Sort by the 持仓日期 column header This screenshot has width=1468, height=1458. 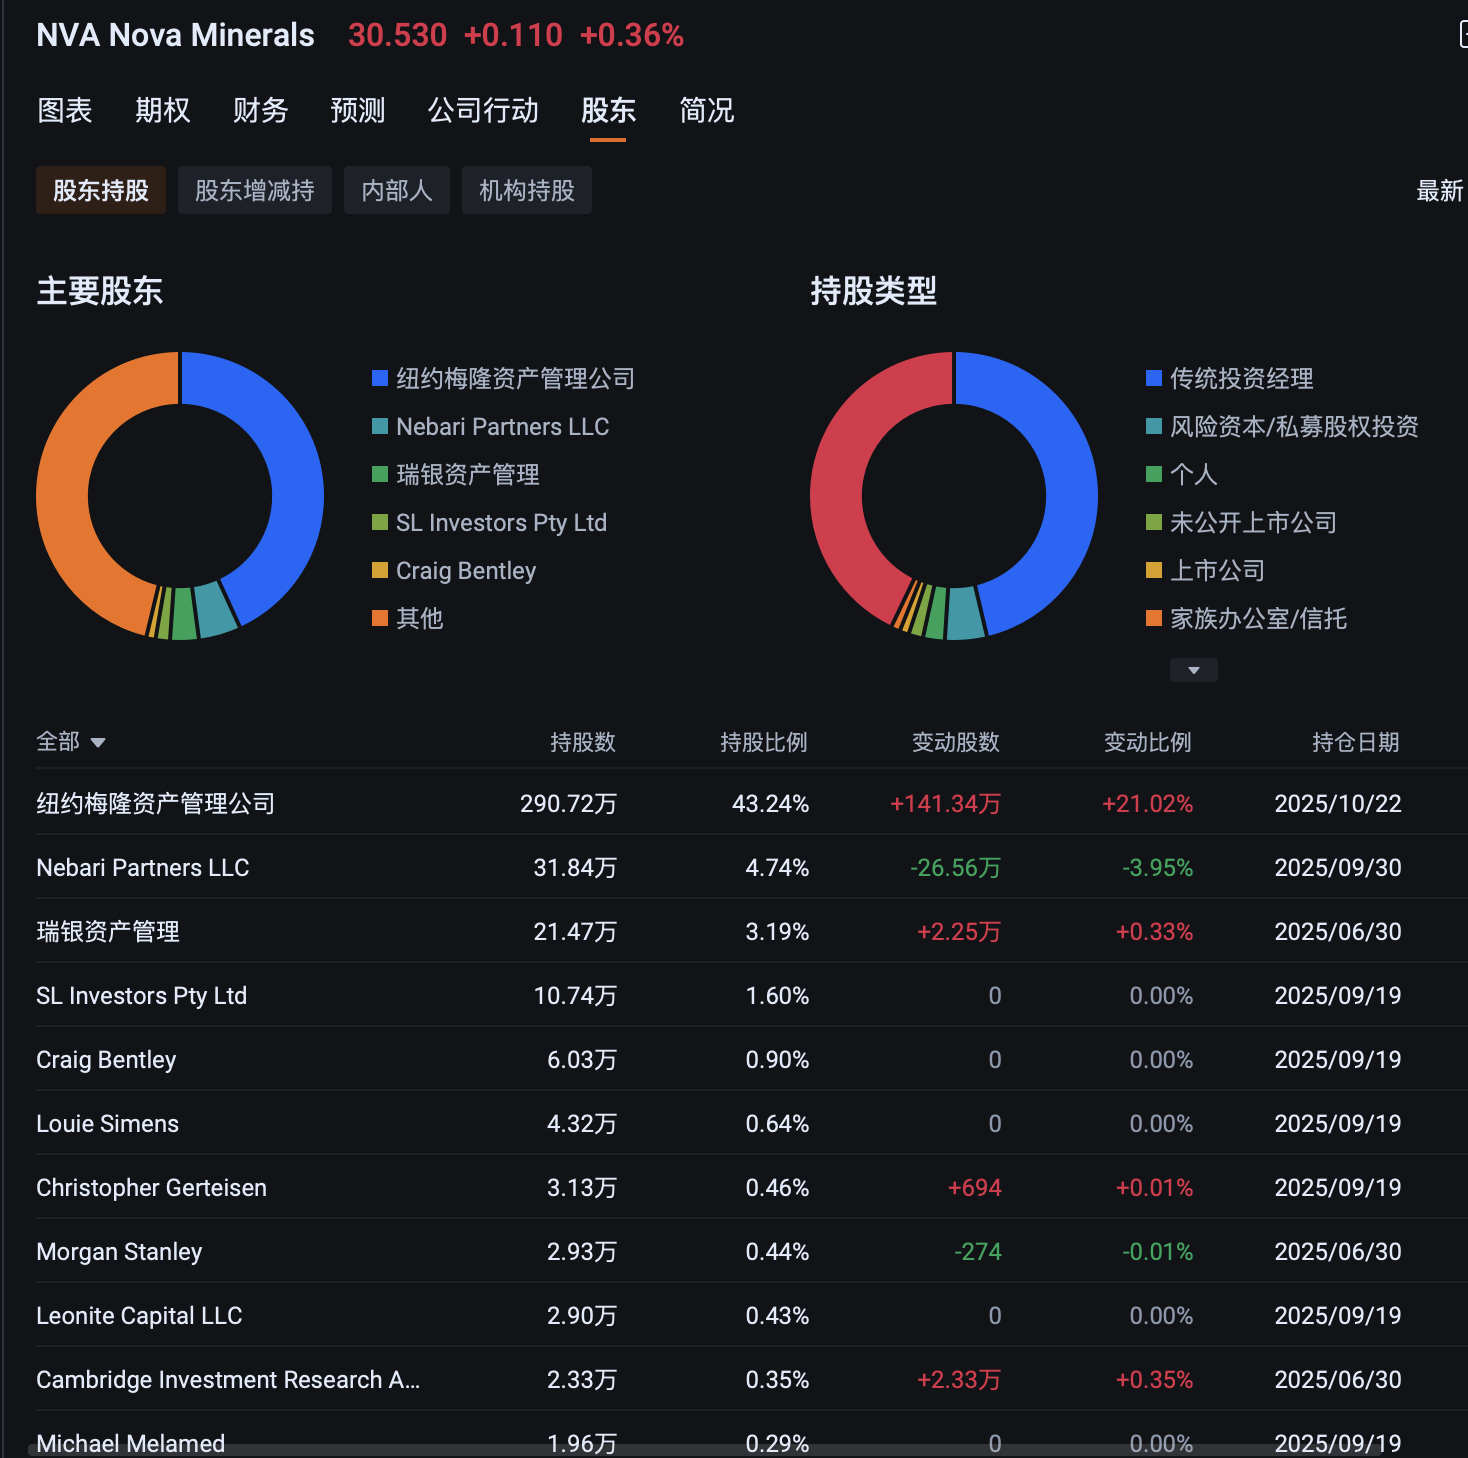click(x=1356, y=742)
